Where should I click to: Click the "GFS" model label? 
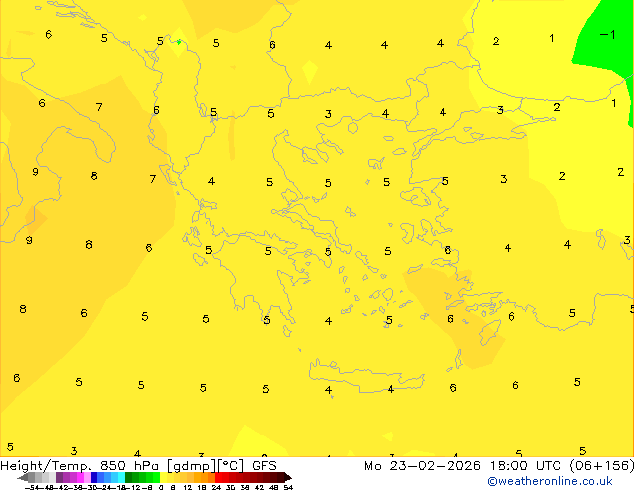(x=264, y=466)
